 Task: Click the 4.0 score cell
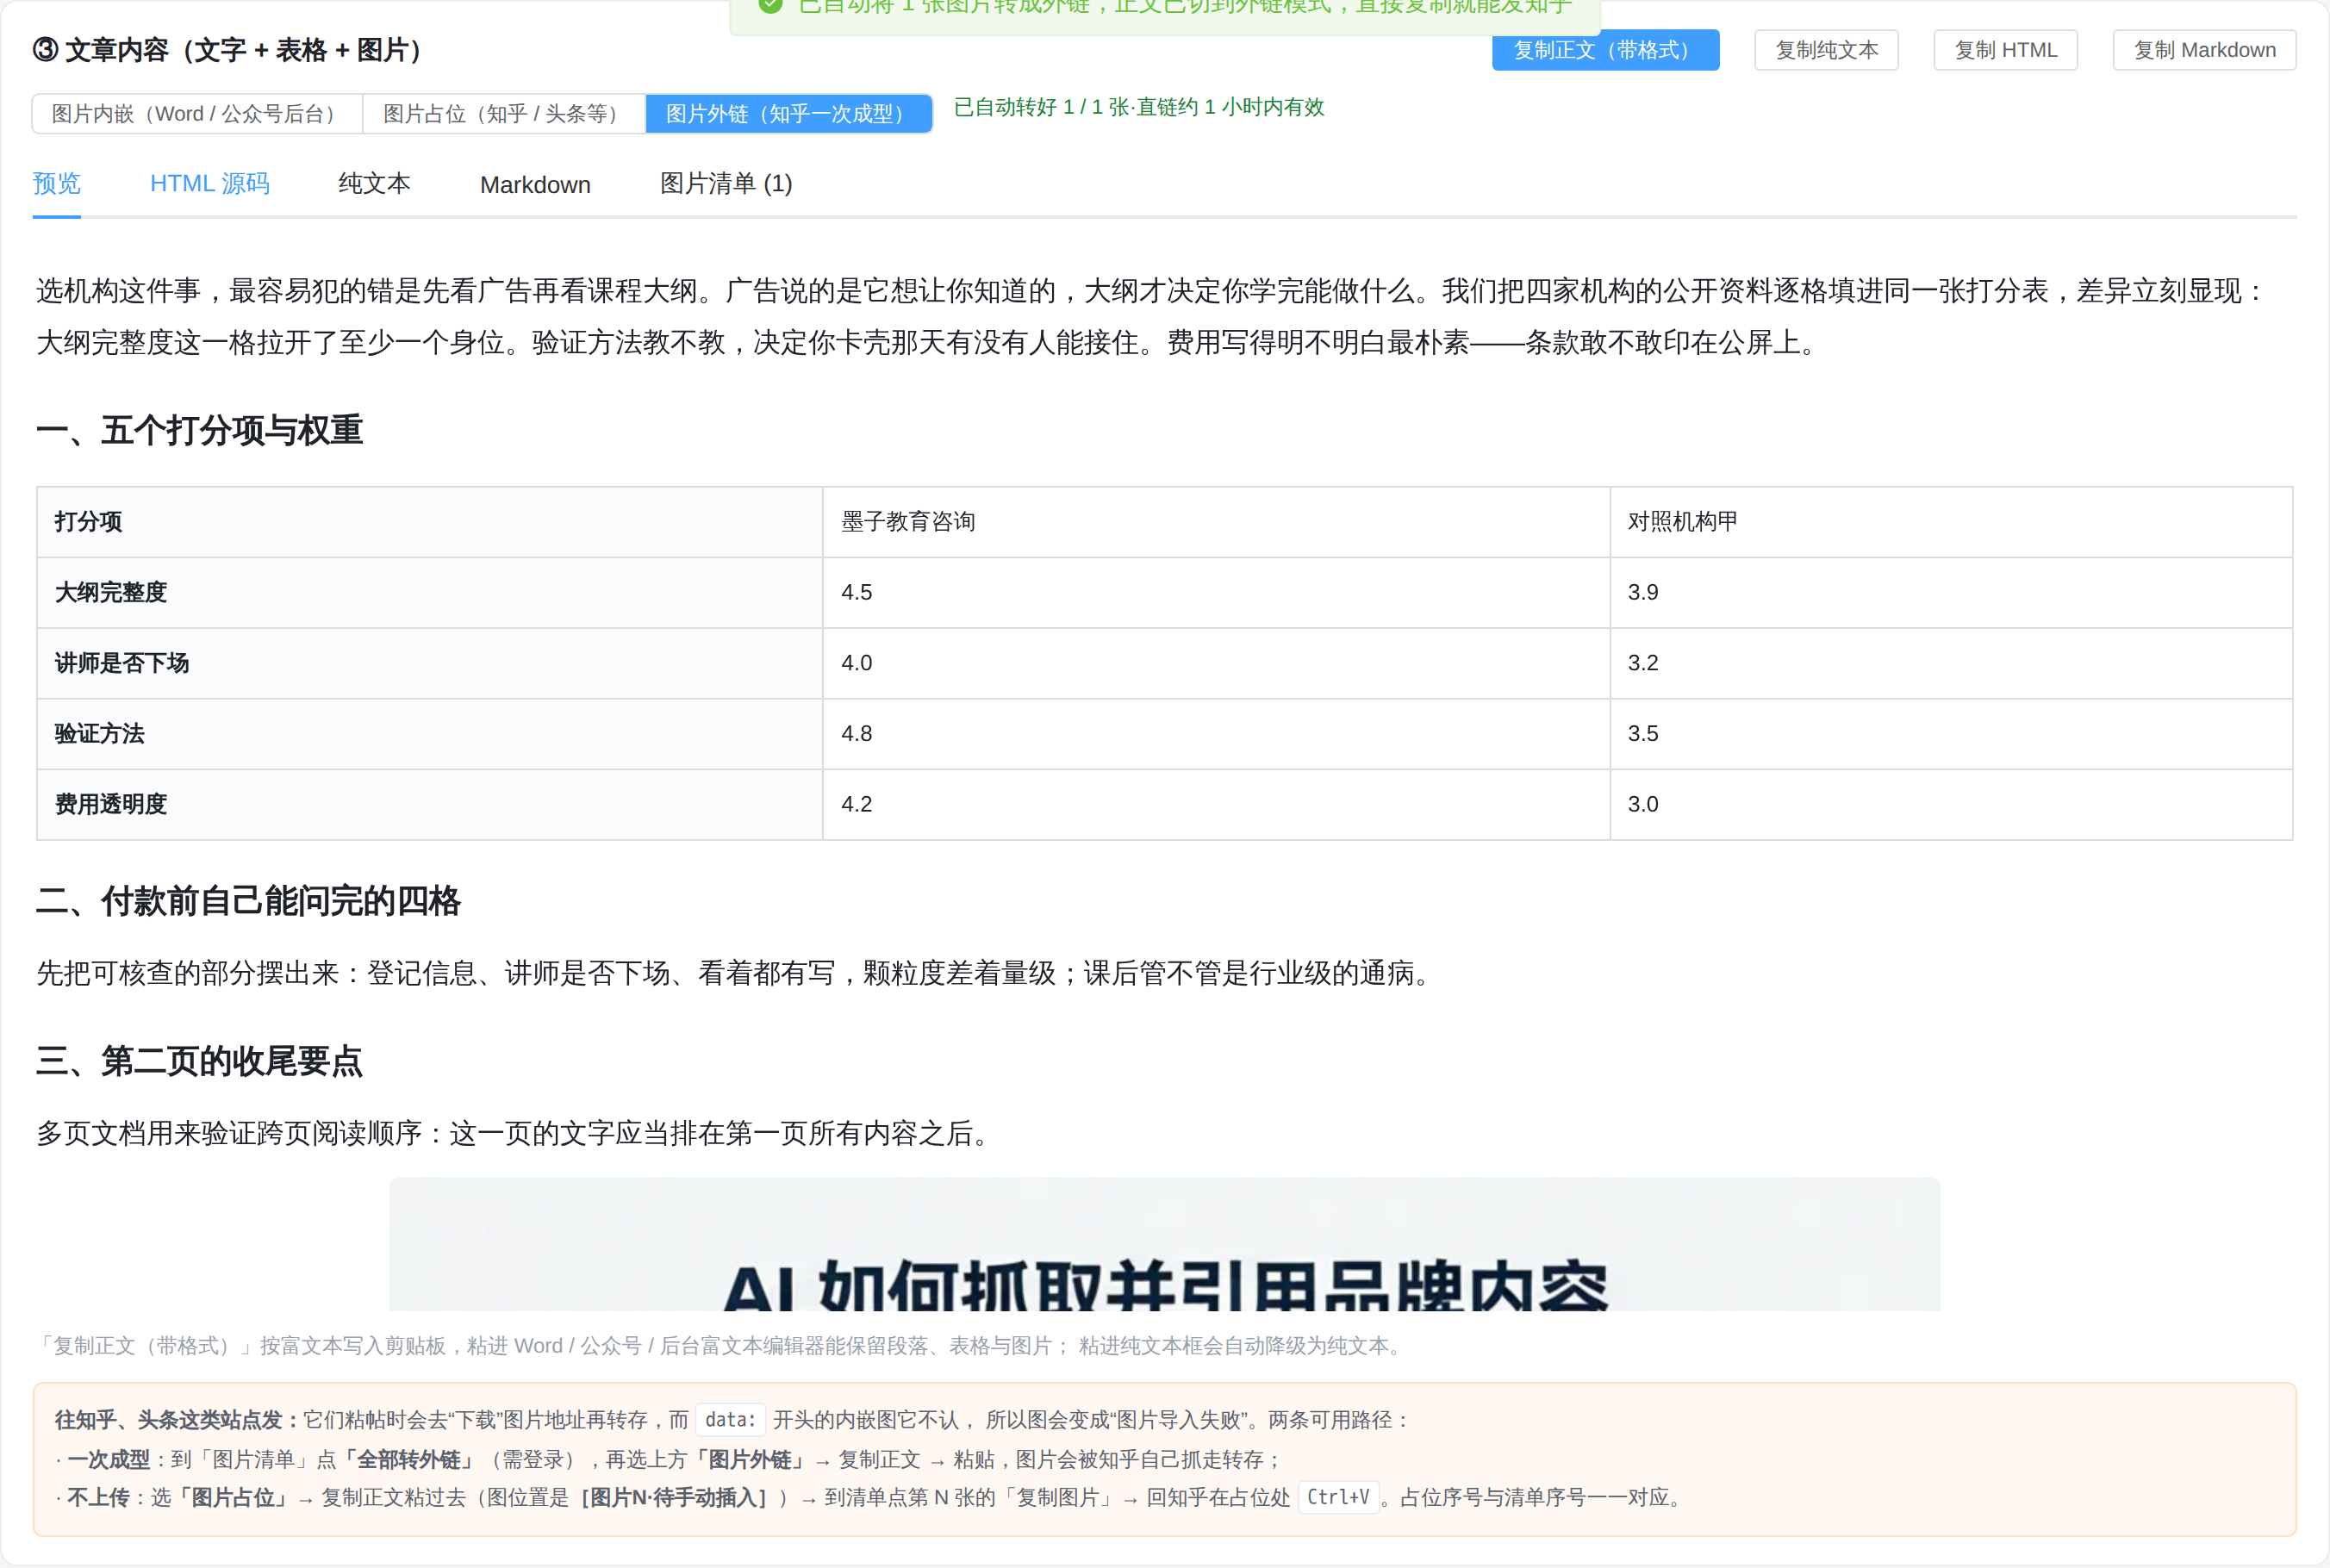(x=1216, y=663)
